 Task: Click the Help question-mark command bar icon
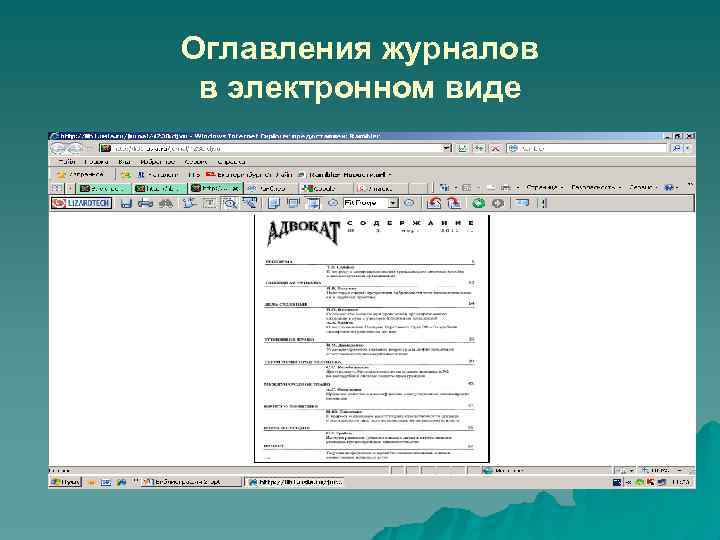click(x=671, y=187)
